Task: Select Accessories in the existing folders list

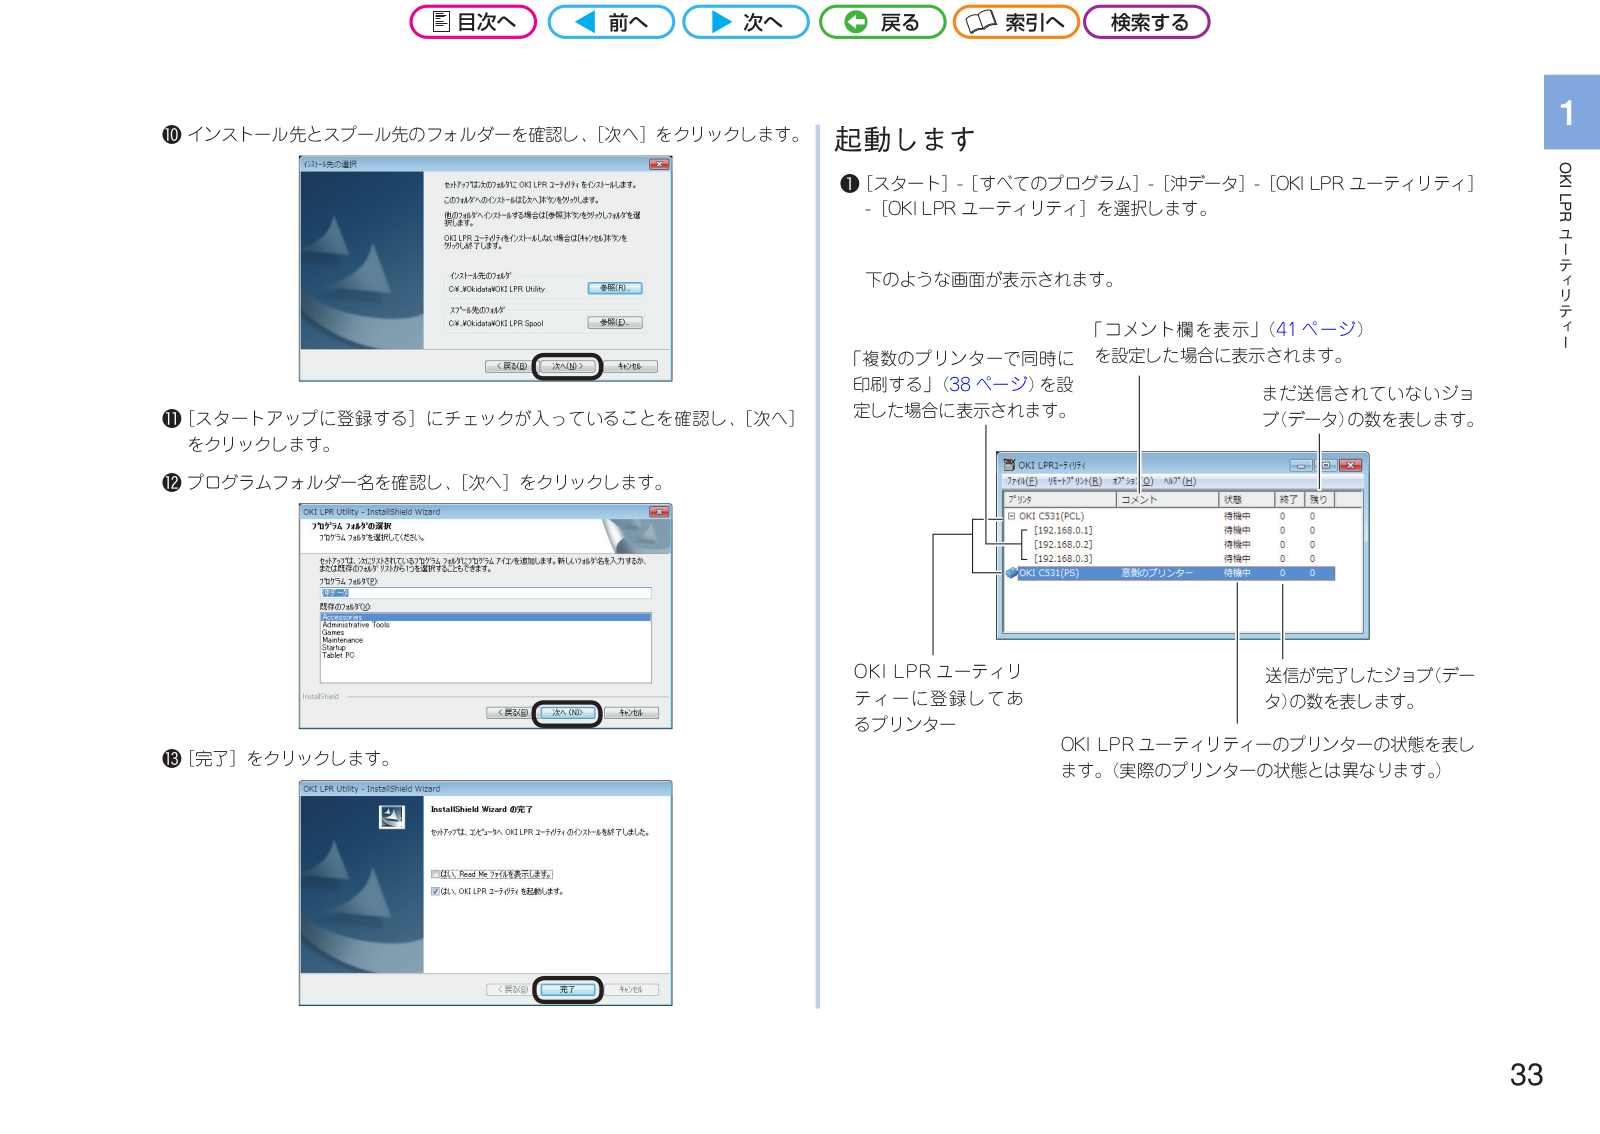Action: pyautogui.click(x=486, y=617)
